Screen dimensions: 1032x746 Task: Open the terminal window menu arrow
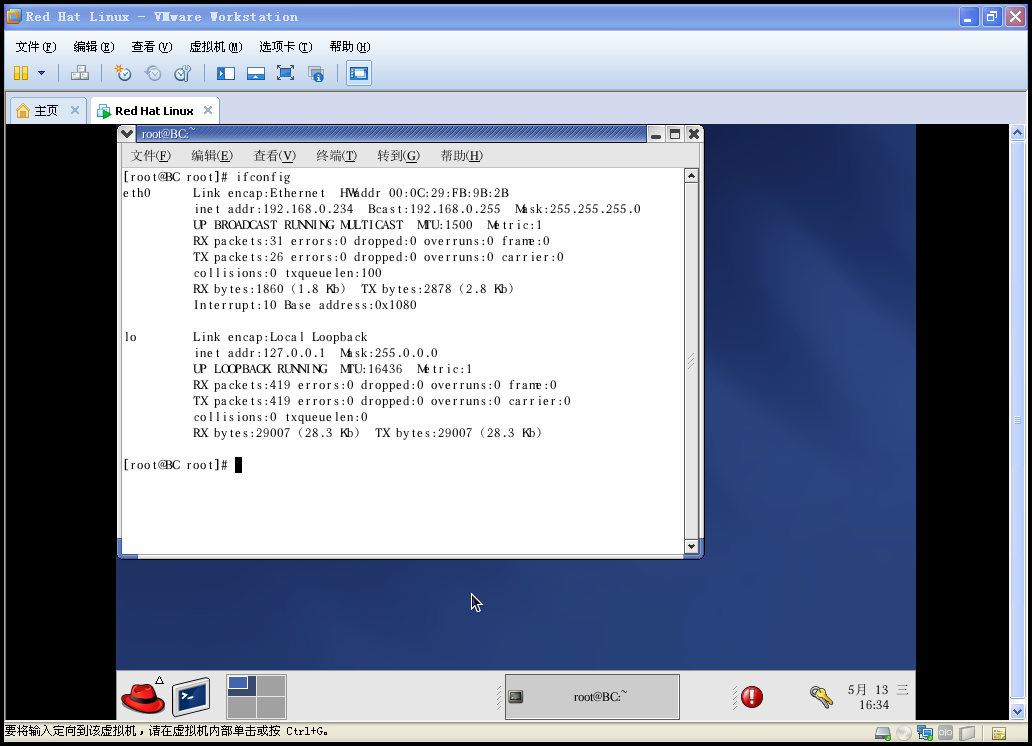tap(127, 134)
